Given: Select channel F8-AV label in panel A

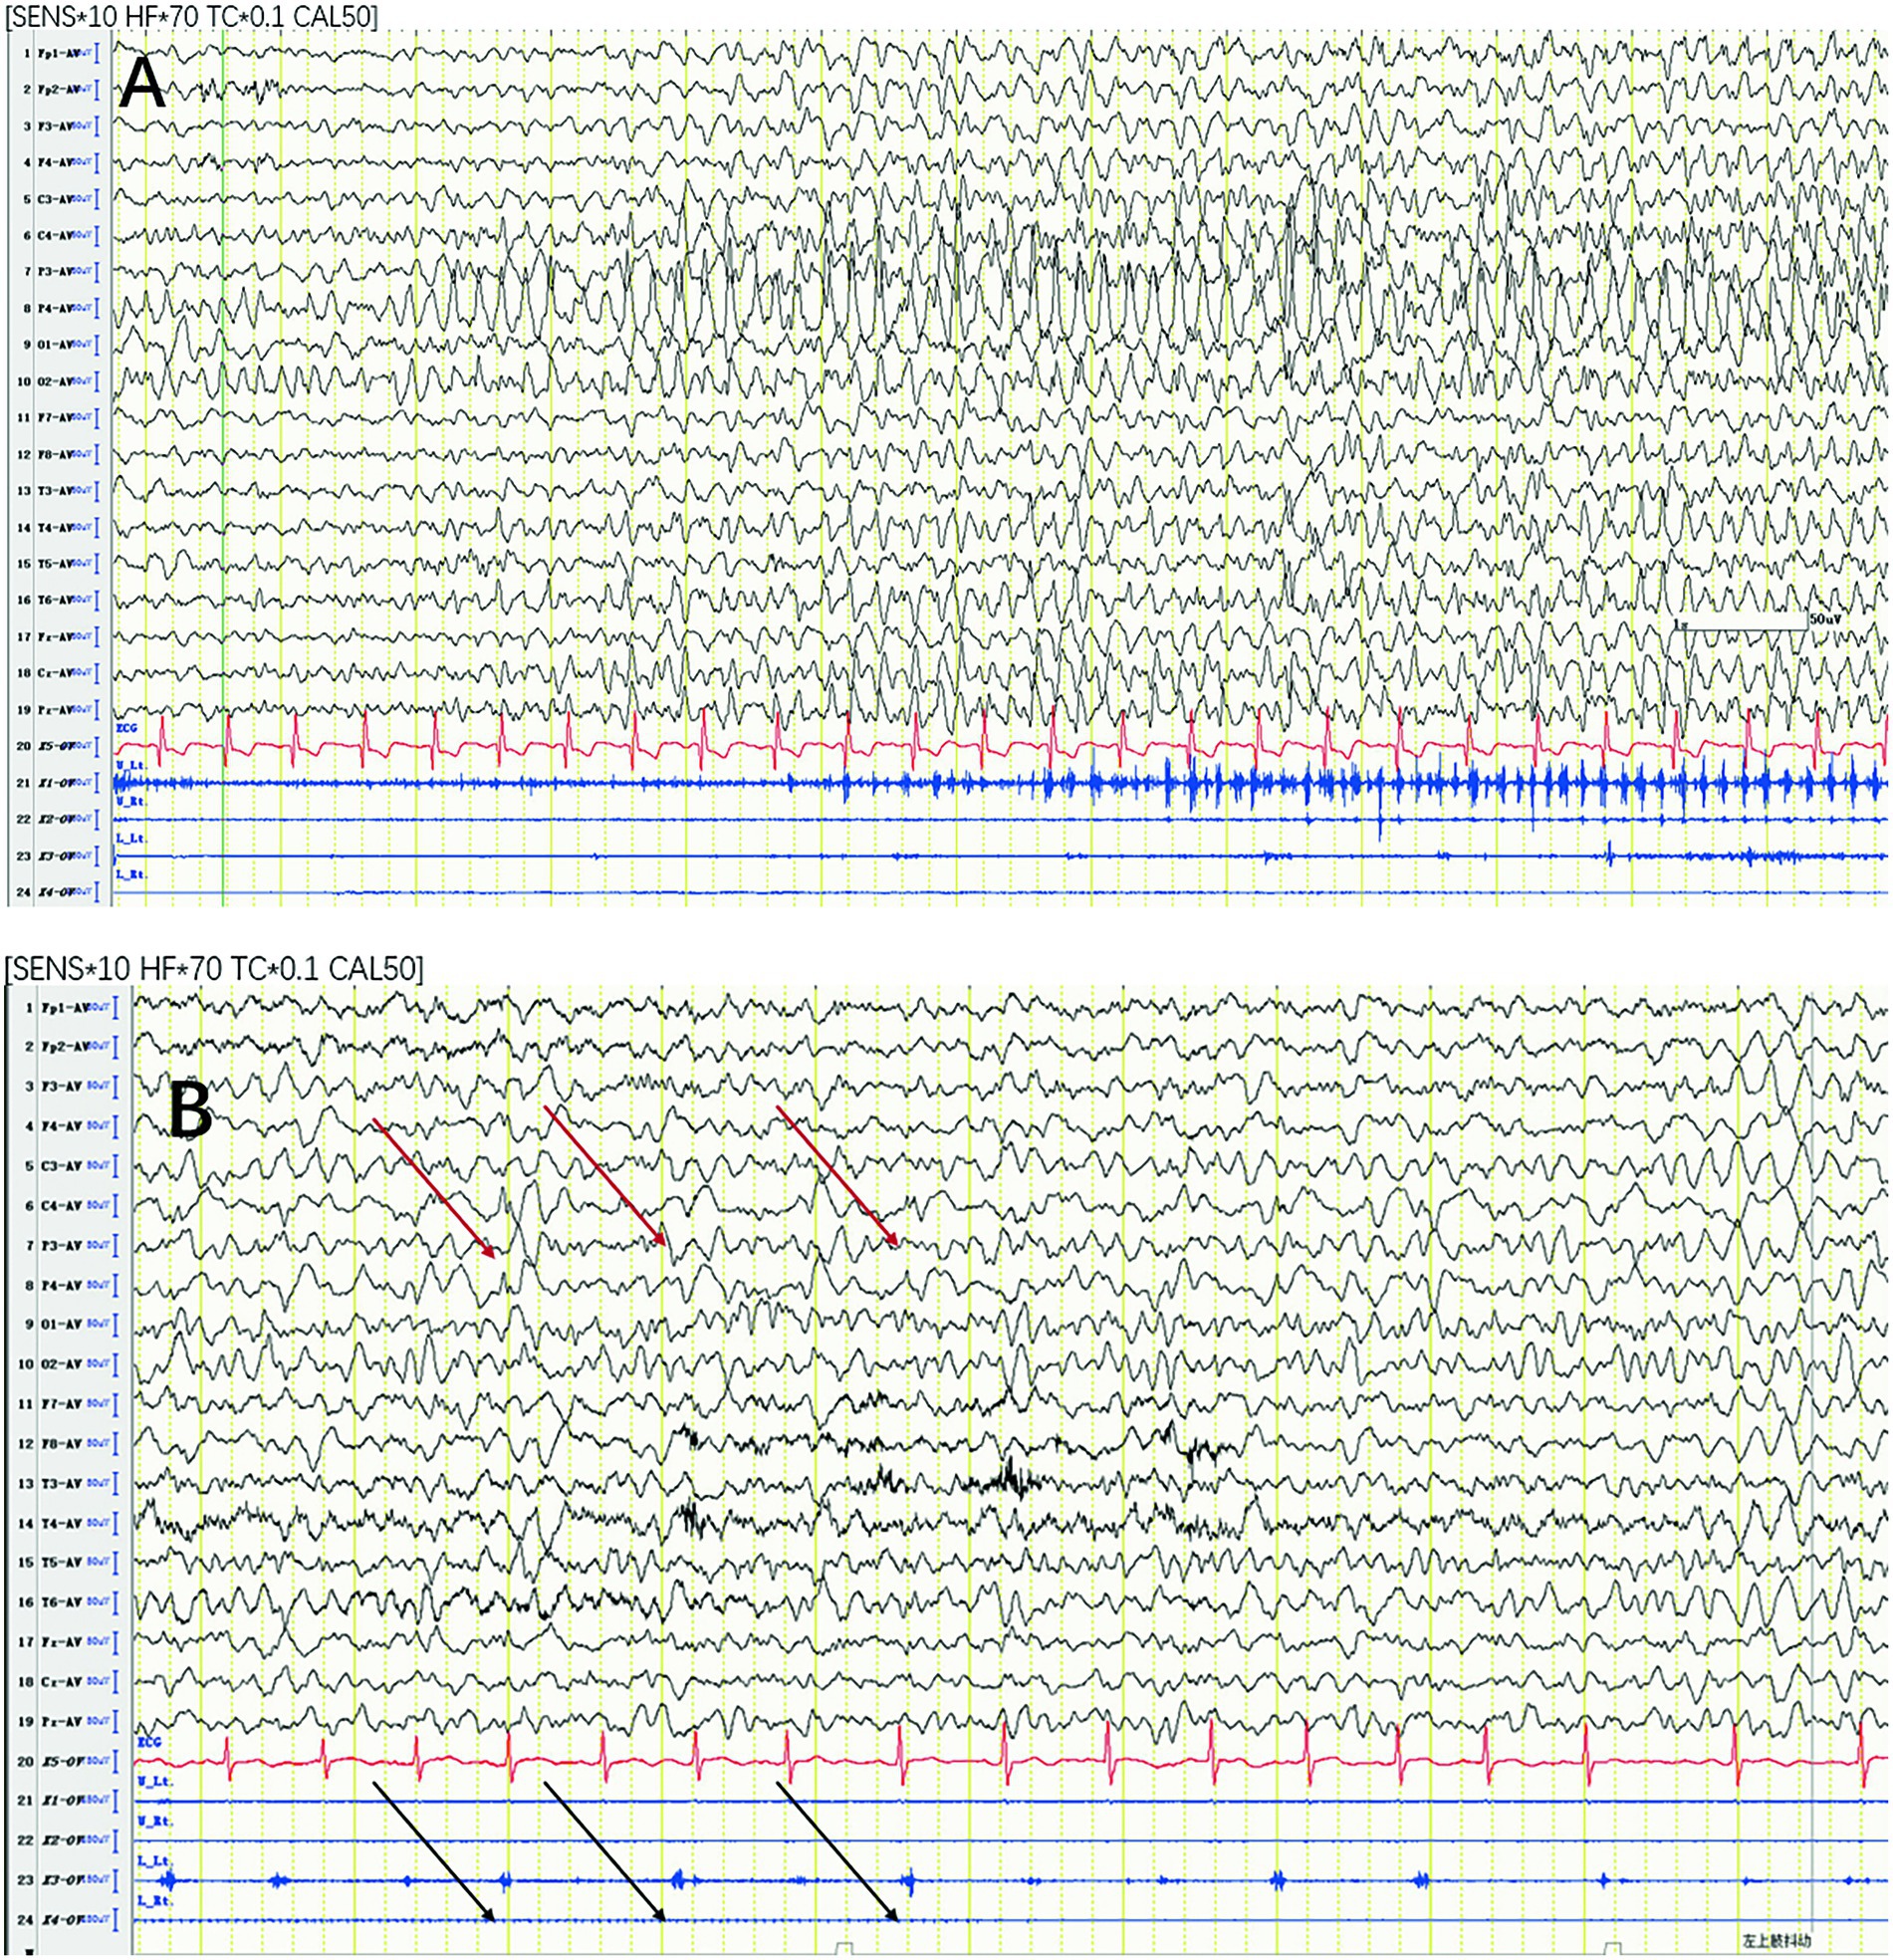Looking at the screenshot, I should pos(56,454).
